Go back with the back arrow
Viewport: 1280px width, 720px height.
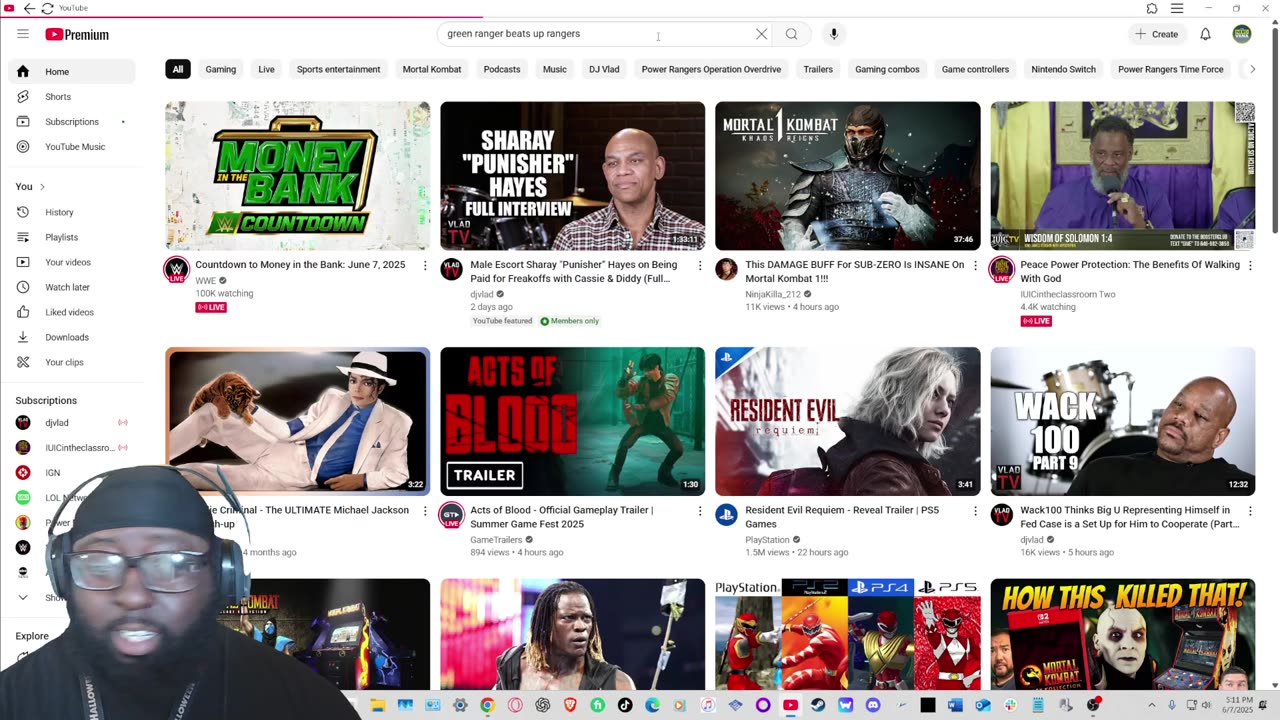(29, 8)
